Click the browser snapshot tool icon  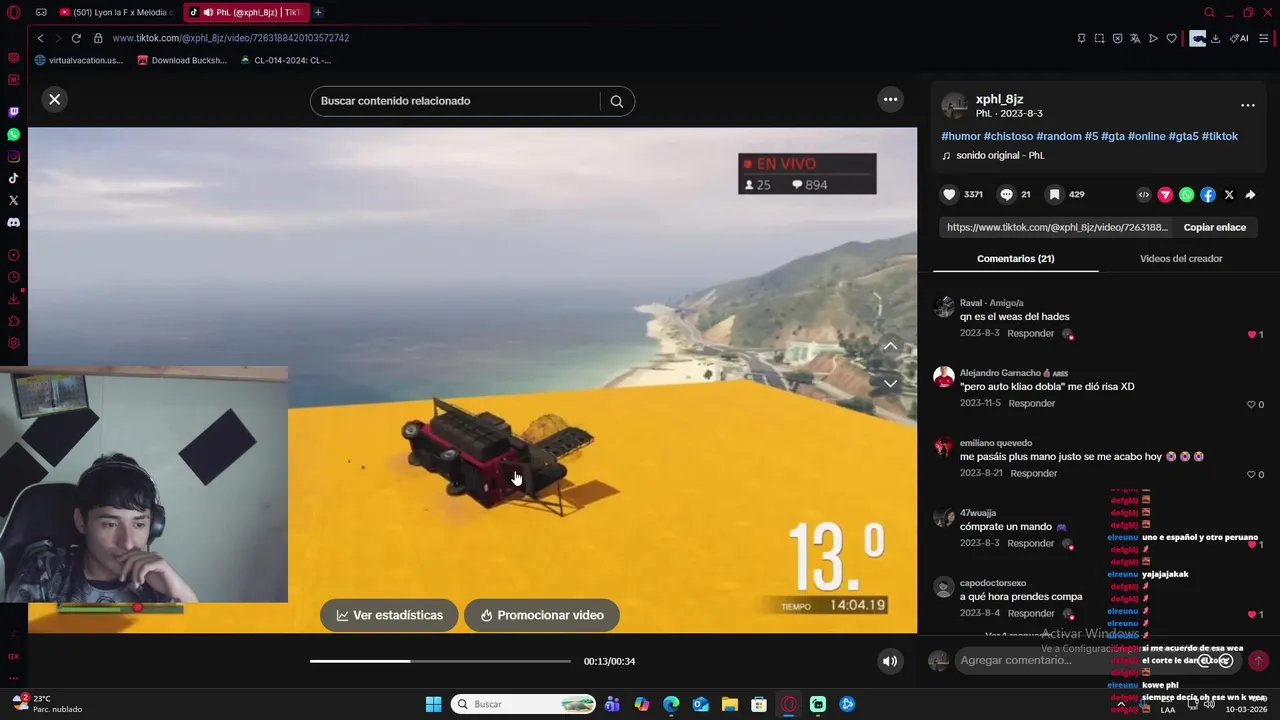[1099, 38]
